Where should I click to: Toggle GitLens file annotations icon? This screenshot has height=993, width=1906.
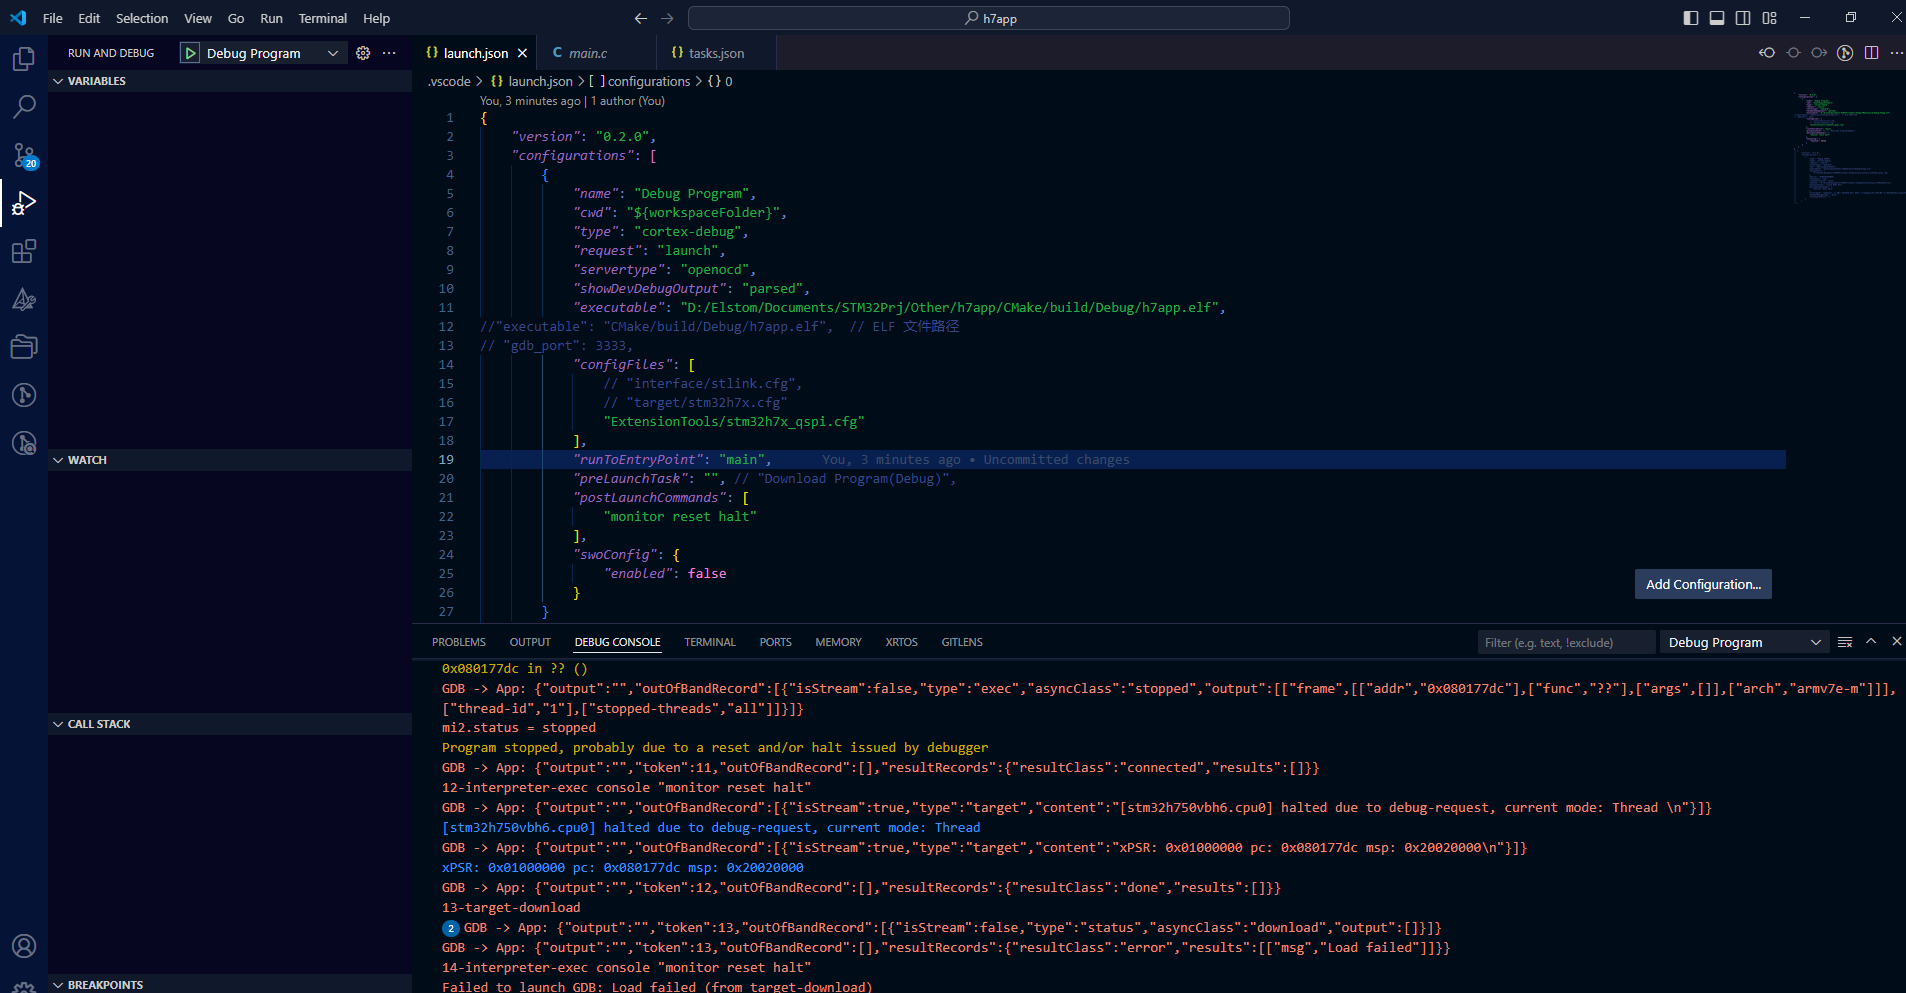pyautogui.click(x=1845, y=53)
